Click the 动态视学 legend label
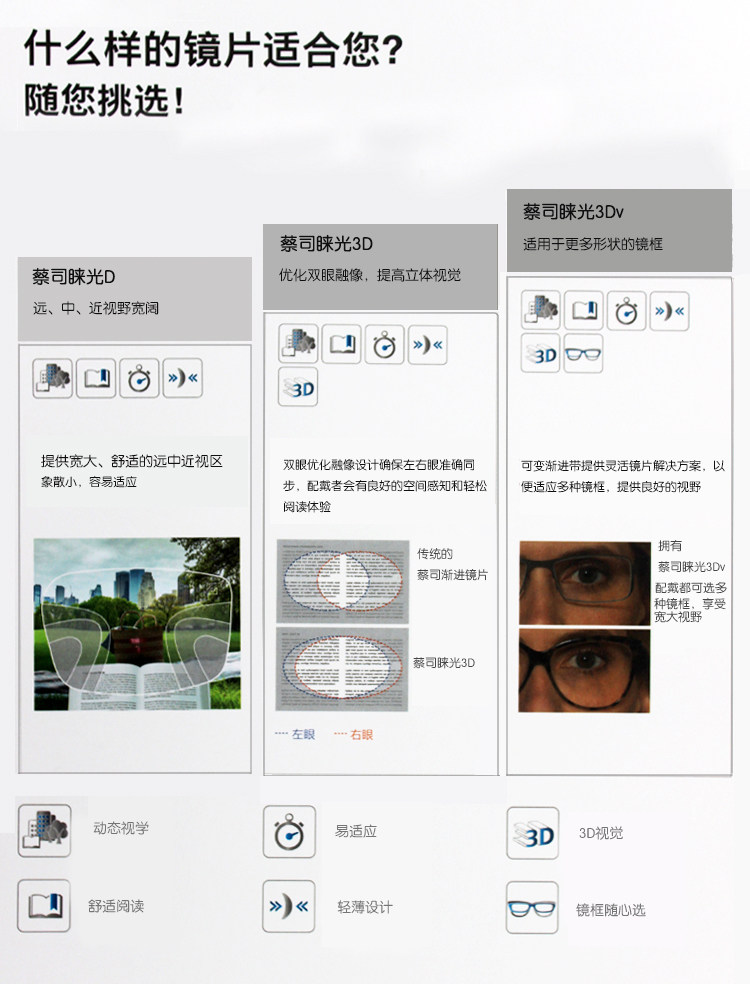The height and width of the screenshot is (984, 750). (x=121, y=828)
